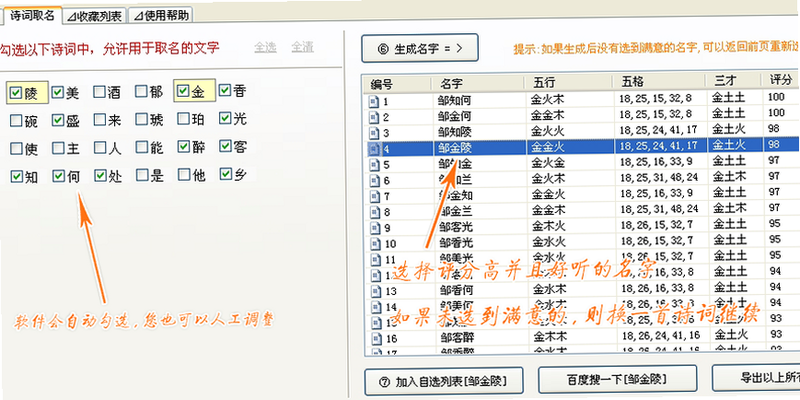Viewport: 800px width, 400px height.
Task: Check the 他 character checkbox
Action: 184,175
